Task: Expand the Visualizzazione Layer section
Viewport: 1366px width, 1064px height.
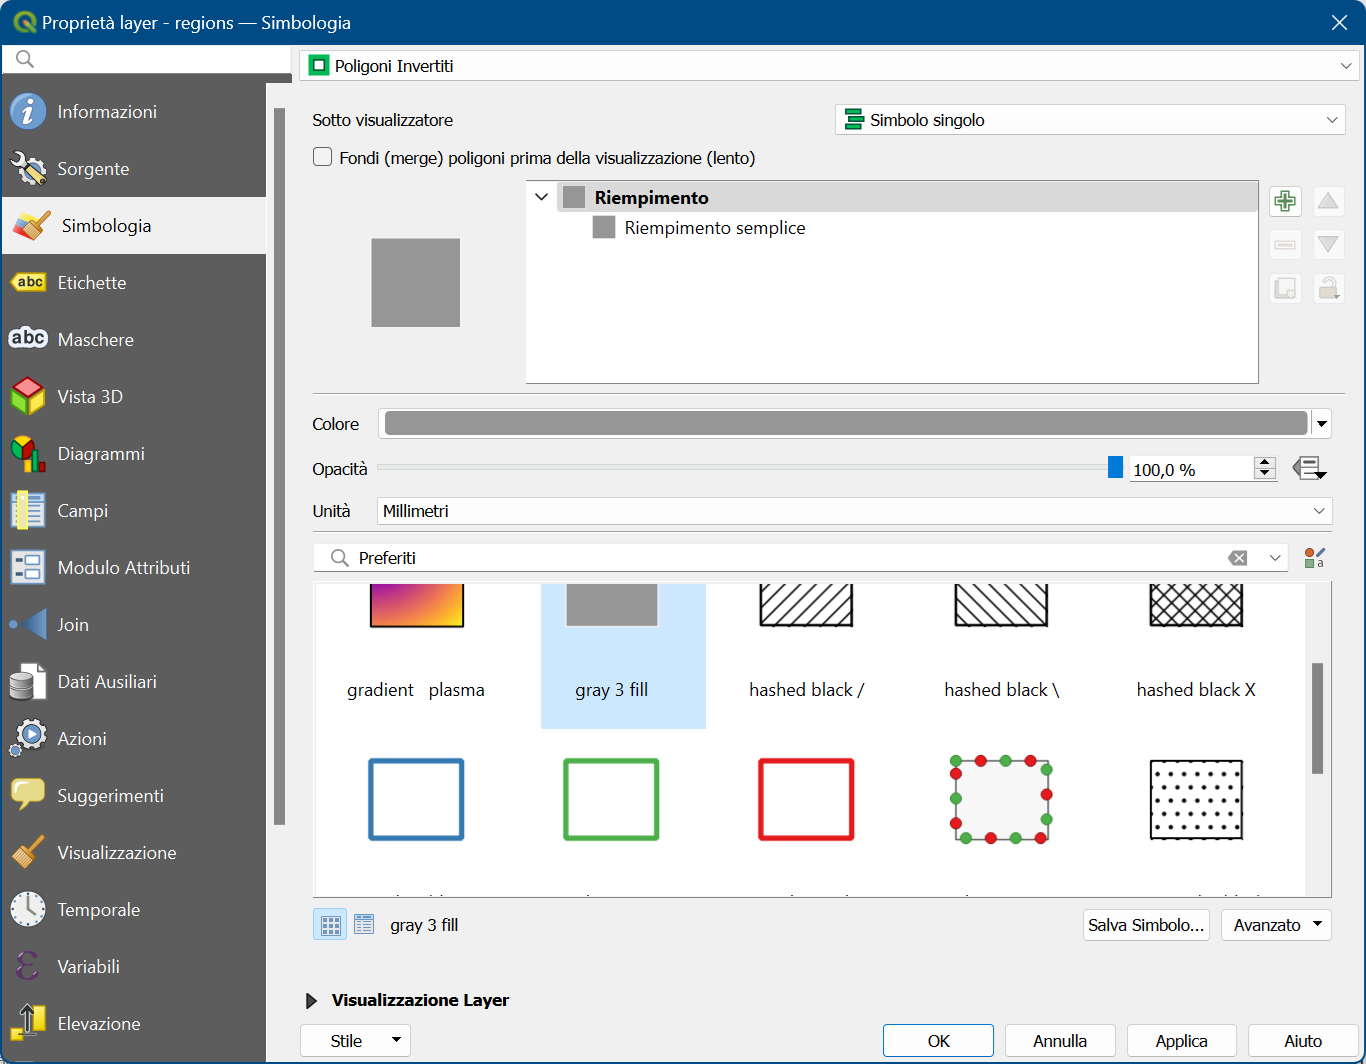Action: pos(311,1001)
